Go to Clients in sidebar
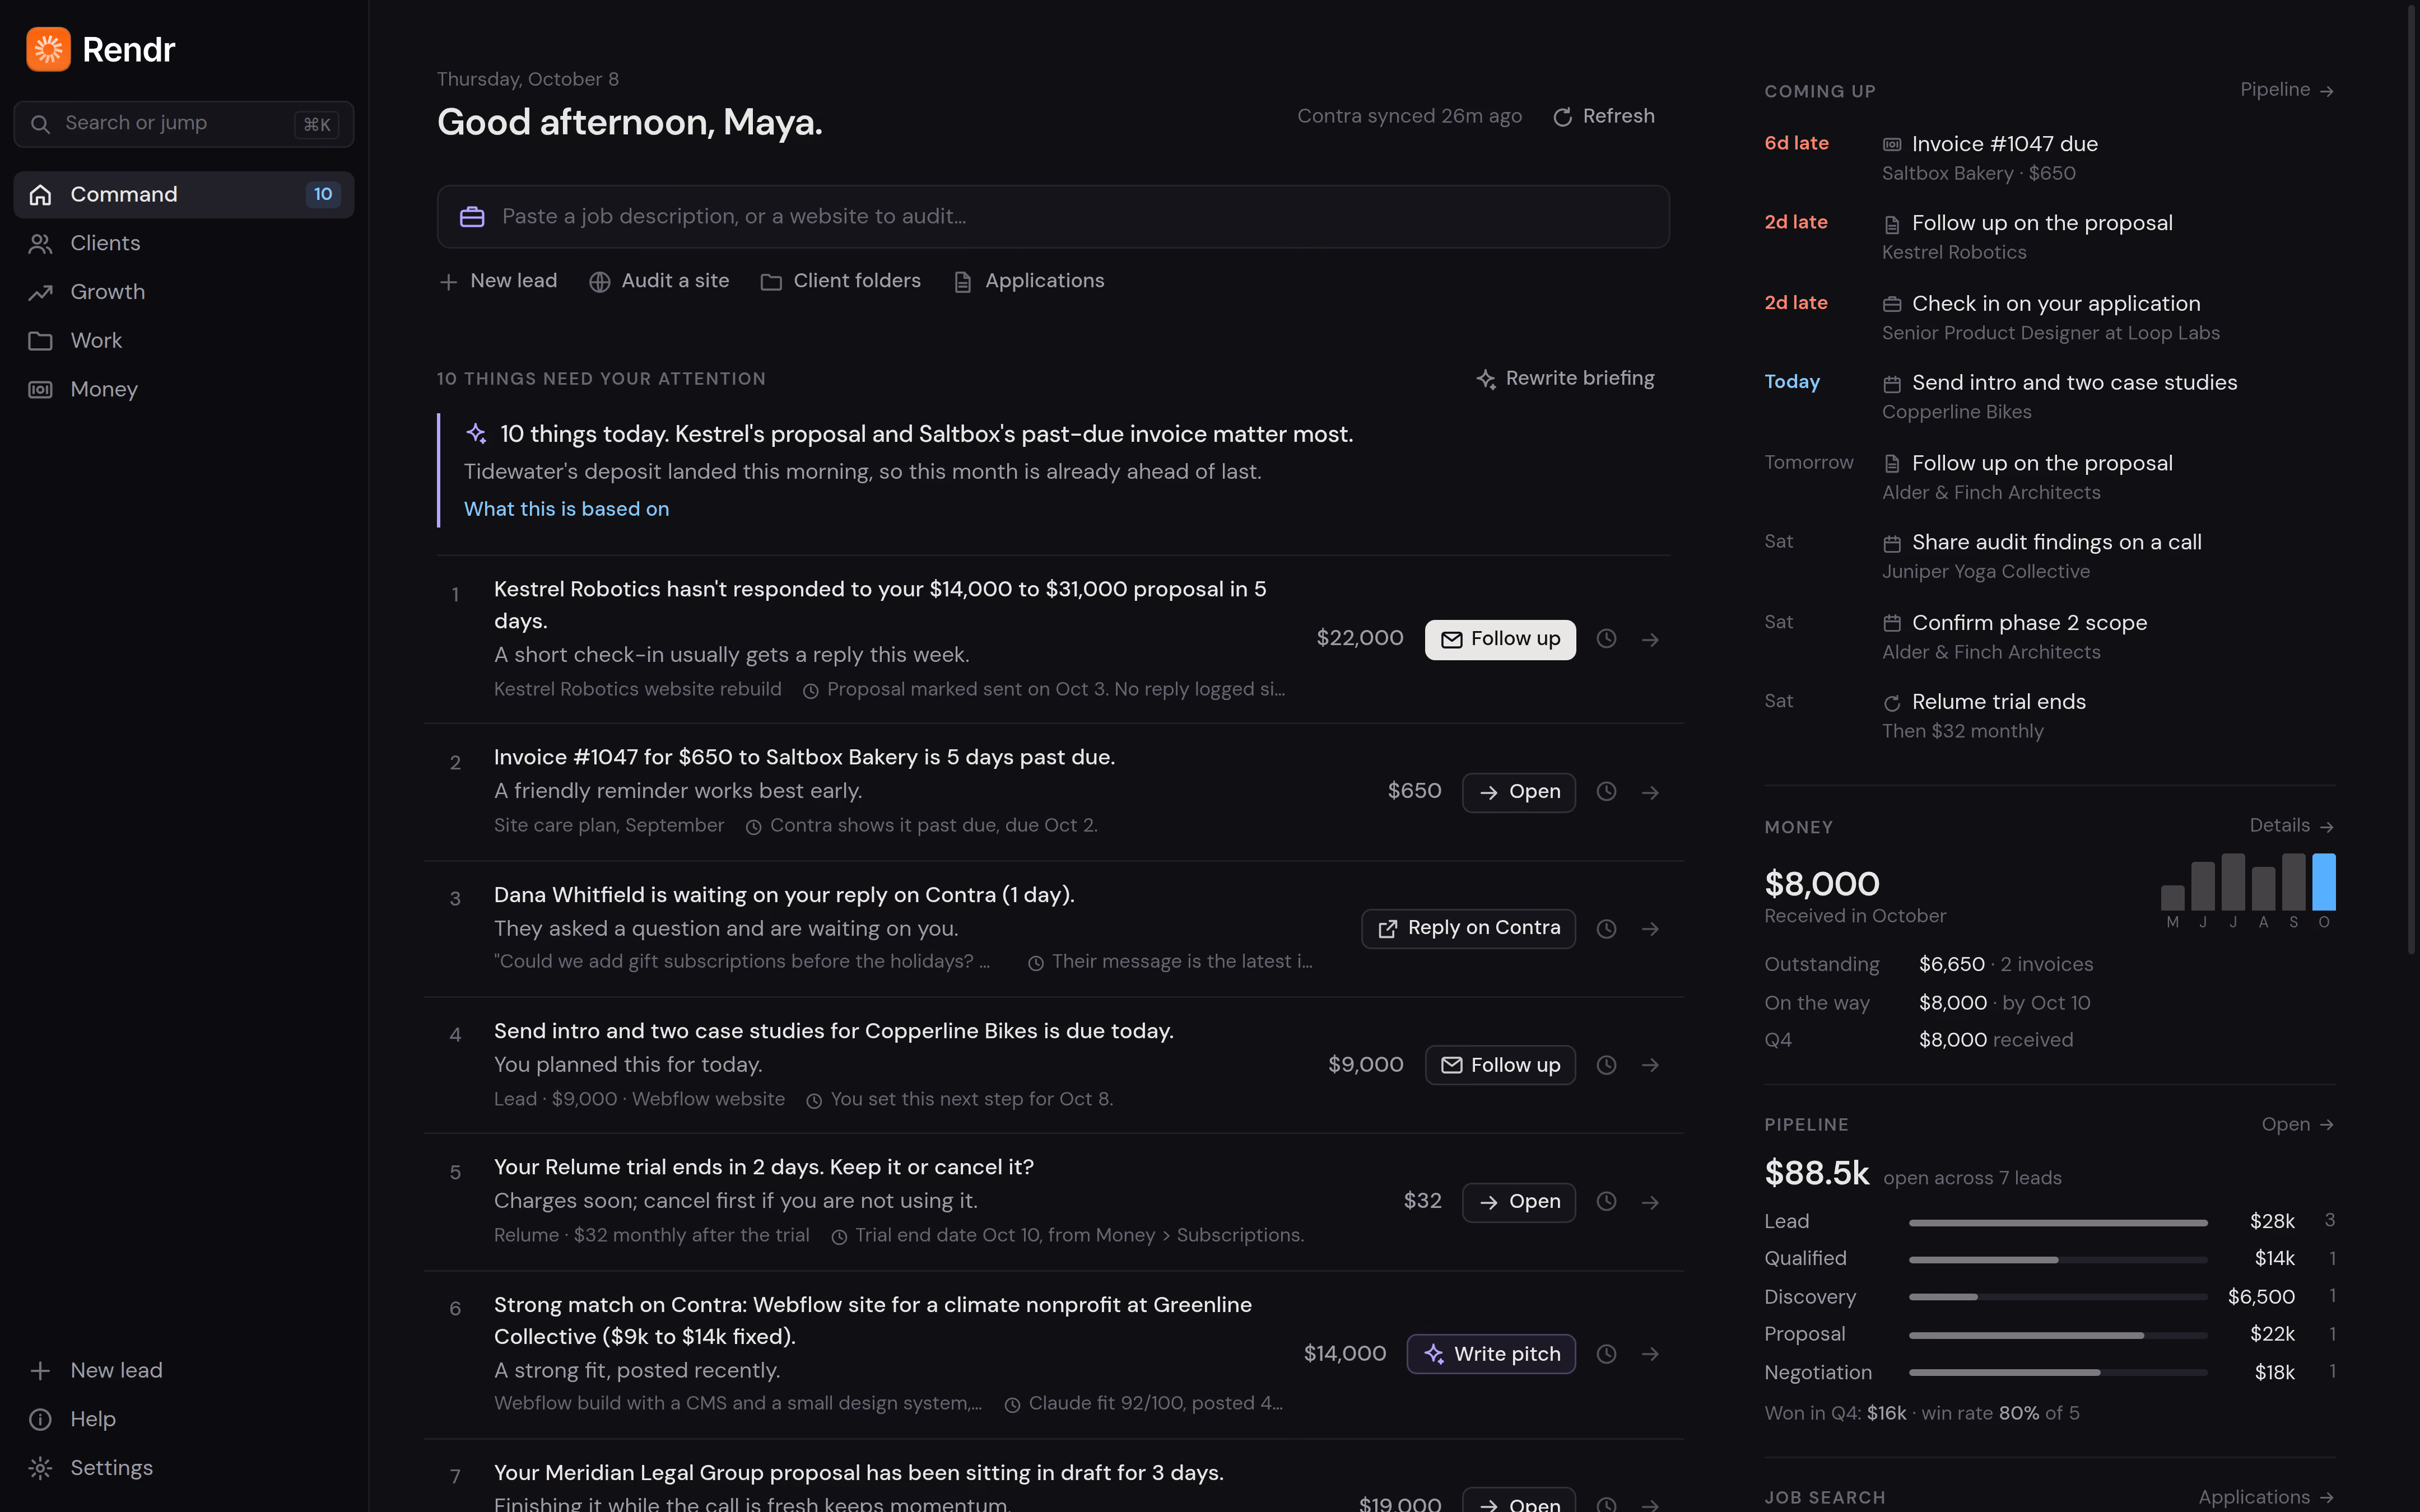This screenshot has height=1512, width=2420. 184,243
